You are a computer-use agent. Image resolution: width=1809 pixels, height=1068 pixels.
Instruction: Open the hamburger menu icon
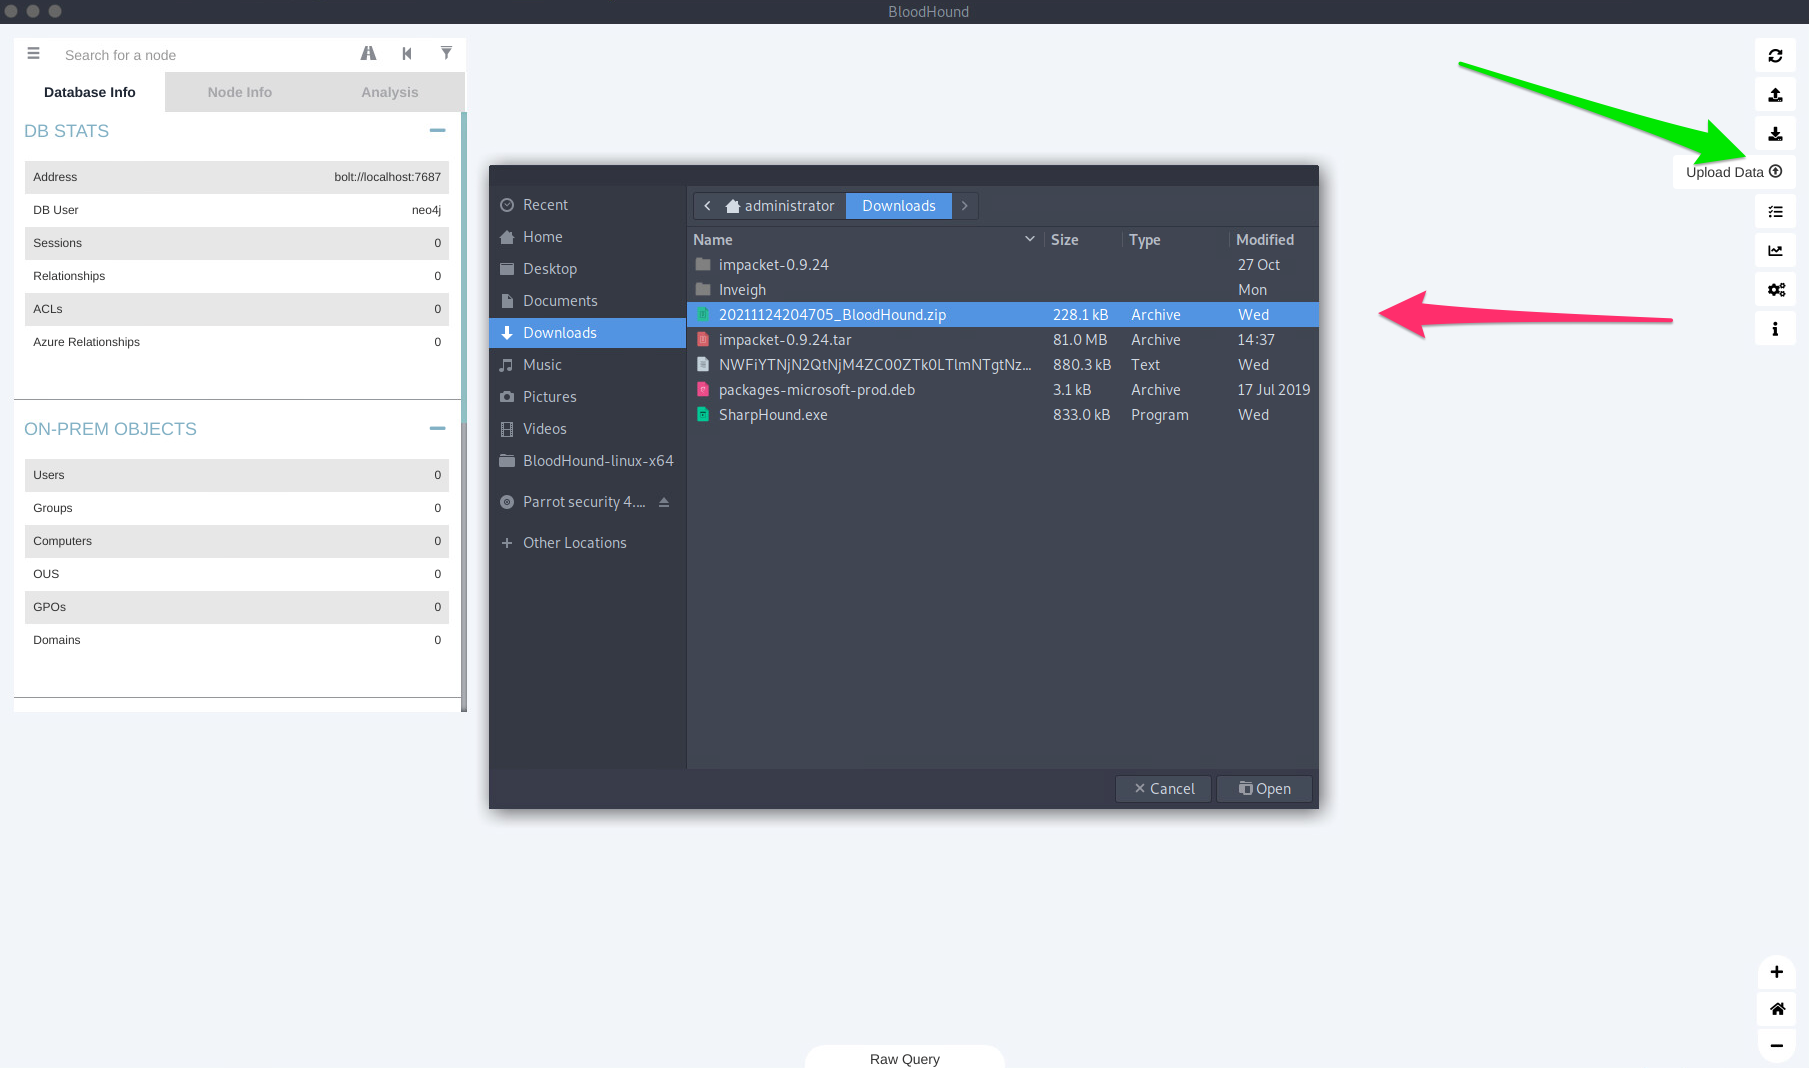tap(33, 54)
